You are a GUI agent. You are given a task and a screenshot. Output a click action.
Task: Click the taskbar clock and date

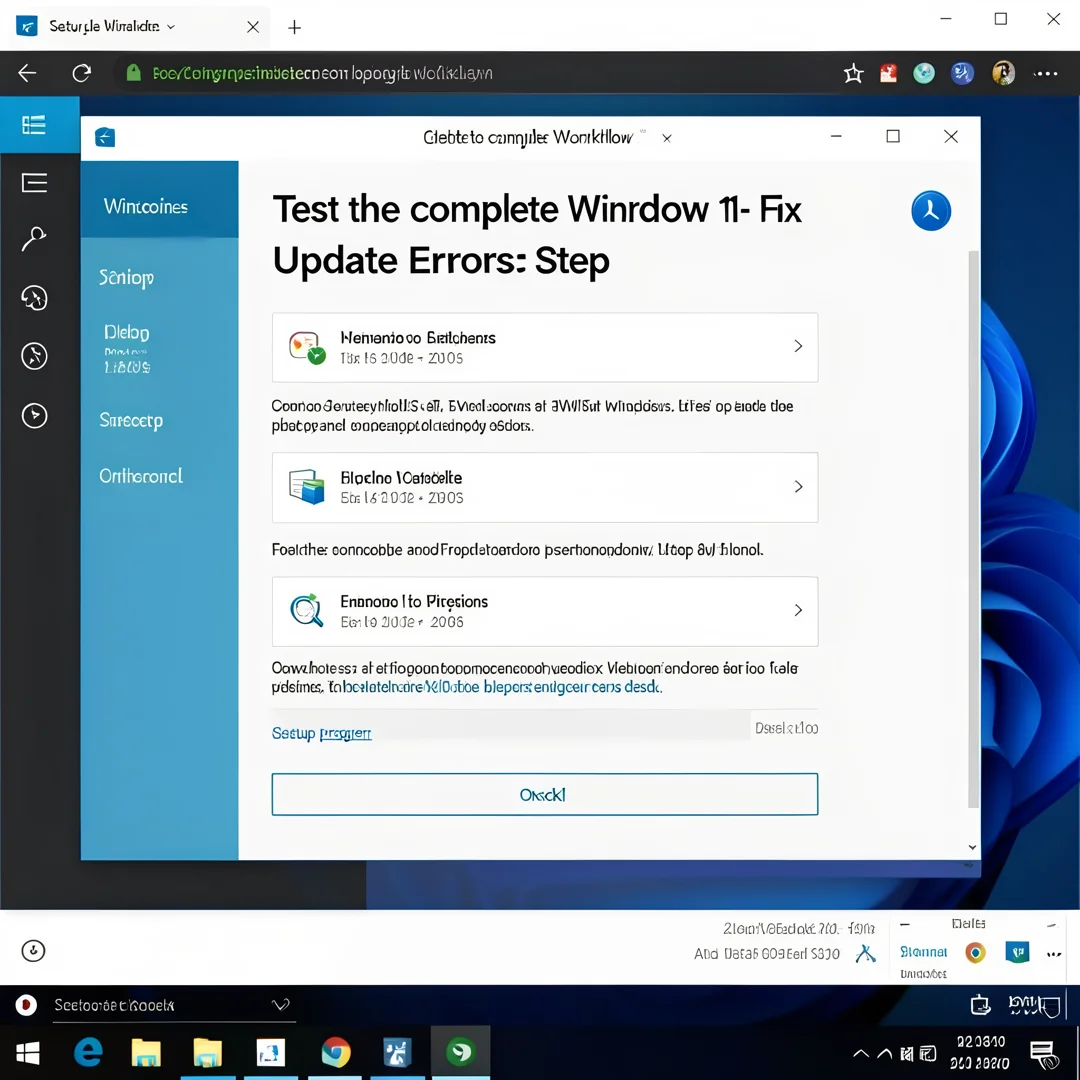[x=980, y=1052]
